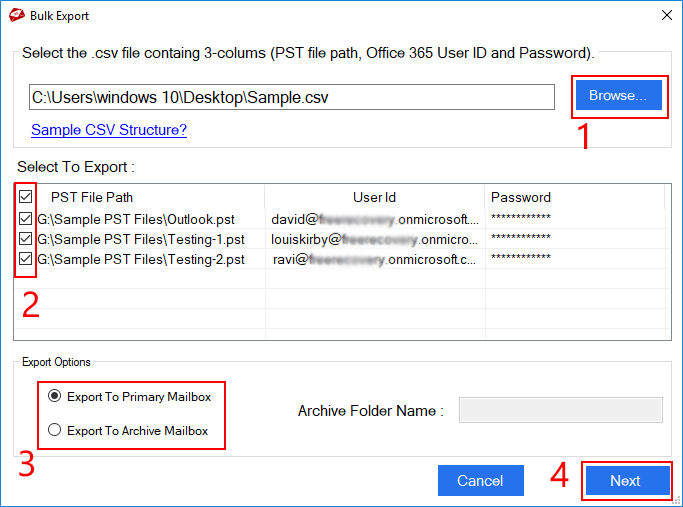Viewport: 683px width, 507px height.
Task: Click the david@ user ID cell
Action: [x=375, y=219]
